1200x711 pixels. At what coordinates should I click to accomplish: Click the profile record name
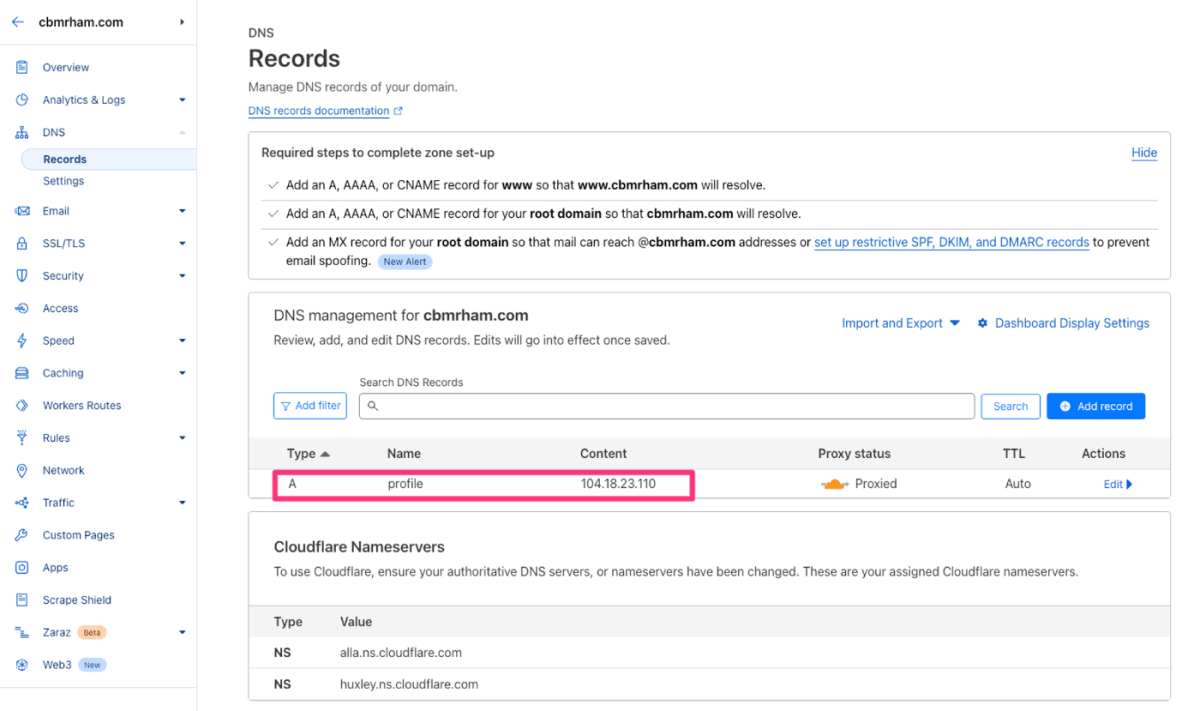point(405,484)
